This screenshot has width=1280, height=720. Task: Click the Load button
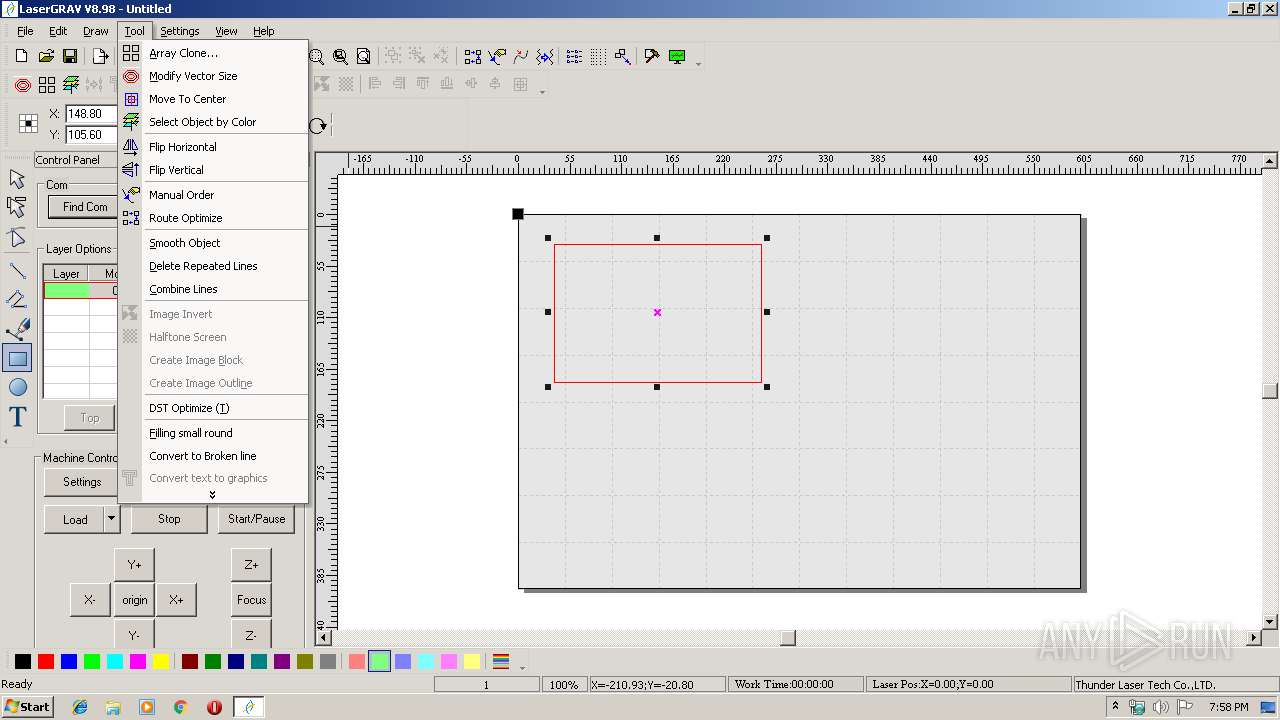click(x=75, y=519)
